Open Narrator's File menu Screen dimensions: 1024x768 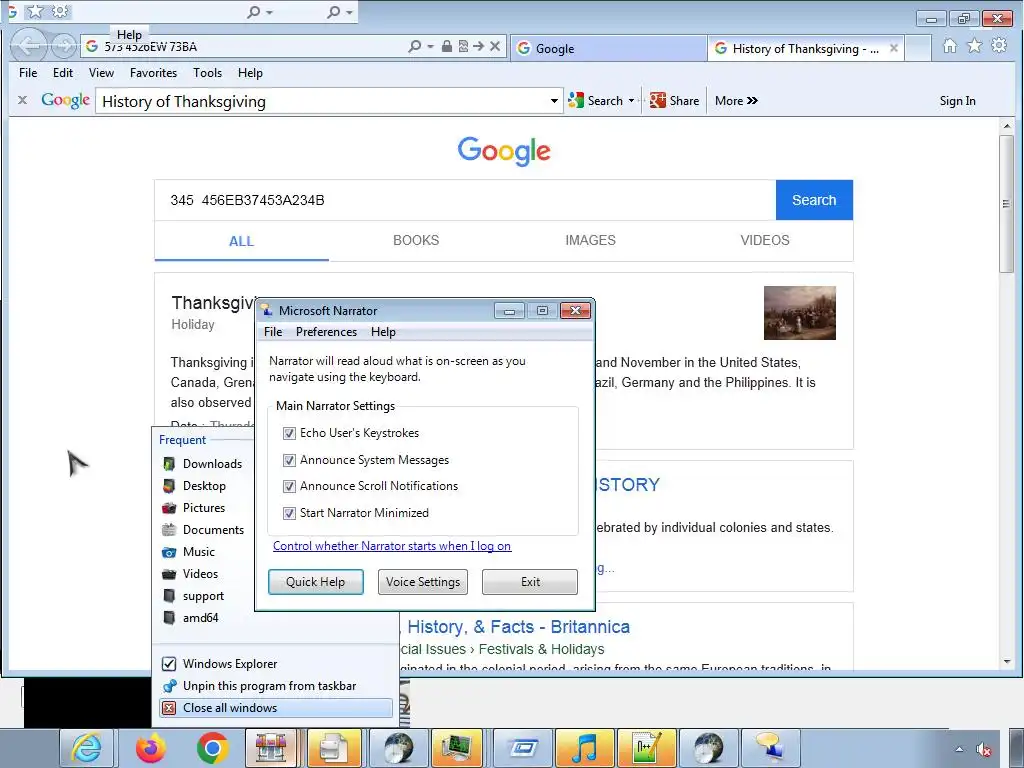[x=273, y=332]
